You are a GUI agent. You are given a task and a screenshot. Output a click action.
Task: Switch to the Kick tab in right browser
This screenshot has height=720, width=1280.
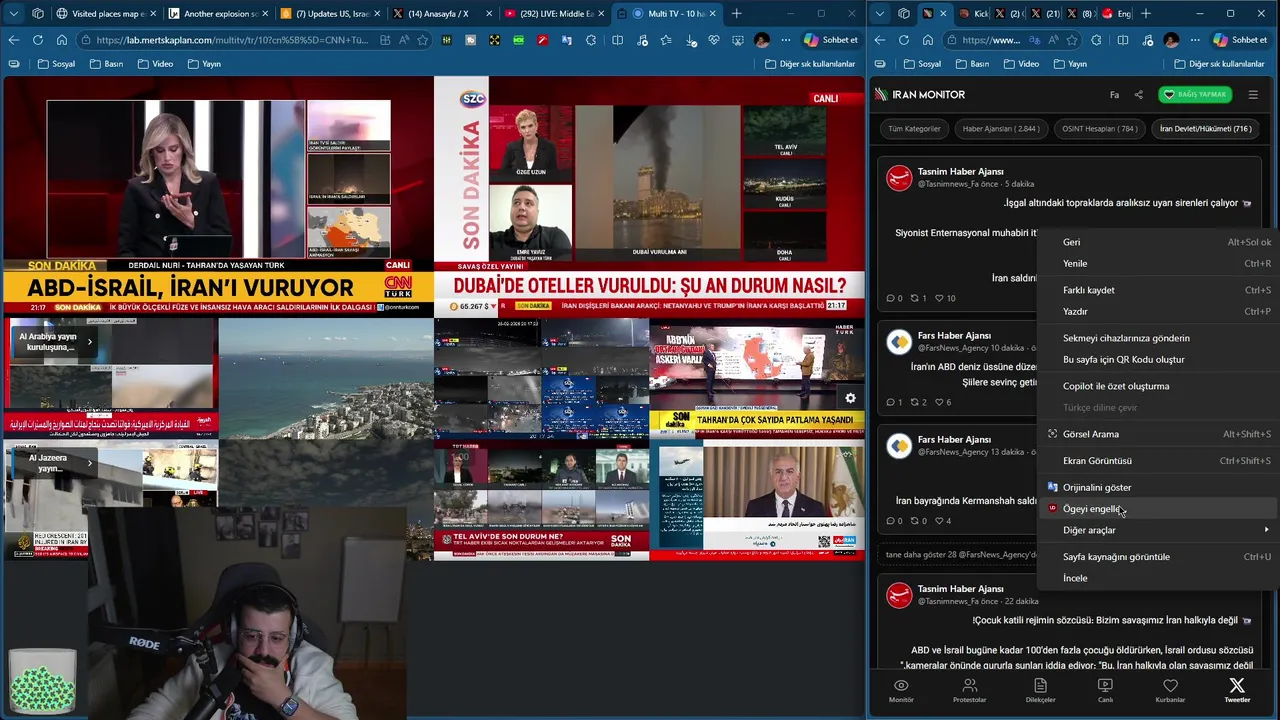972,14
